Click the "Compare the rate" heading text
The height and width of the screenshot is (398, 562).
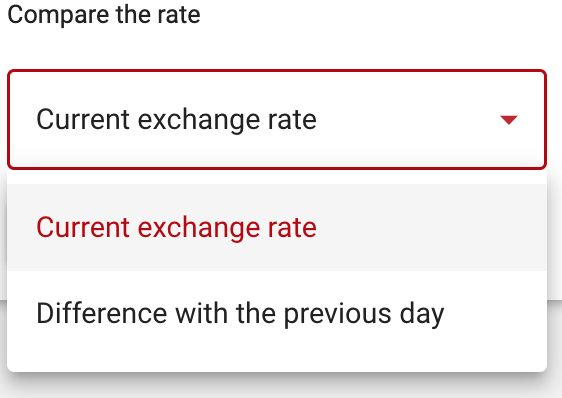[104, 15]
